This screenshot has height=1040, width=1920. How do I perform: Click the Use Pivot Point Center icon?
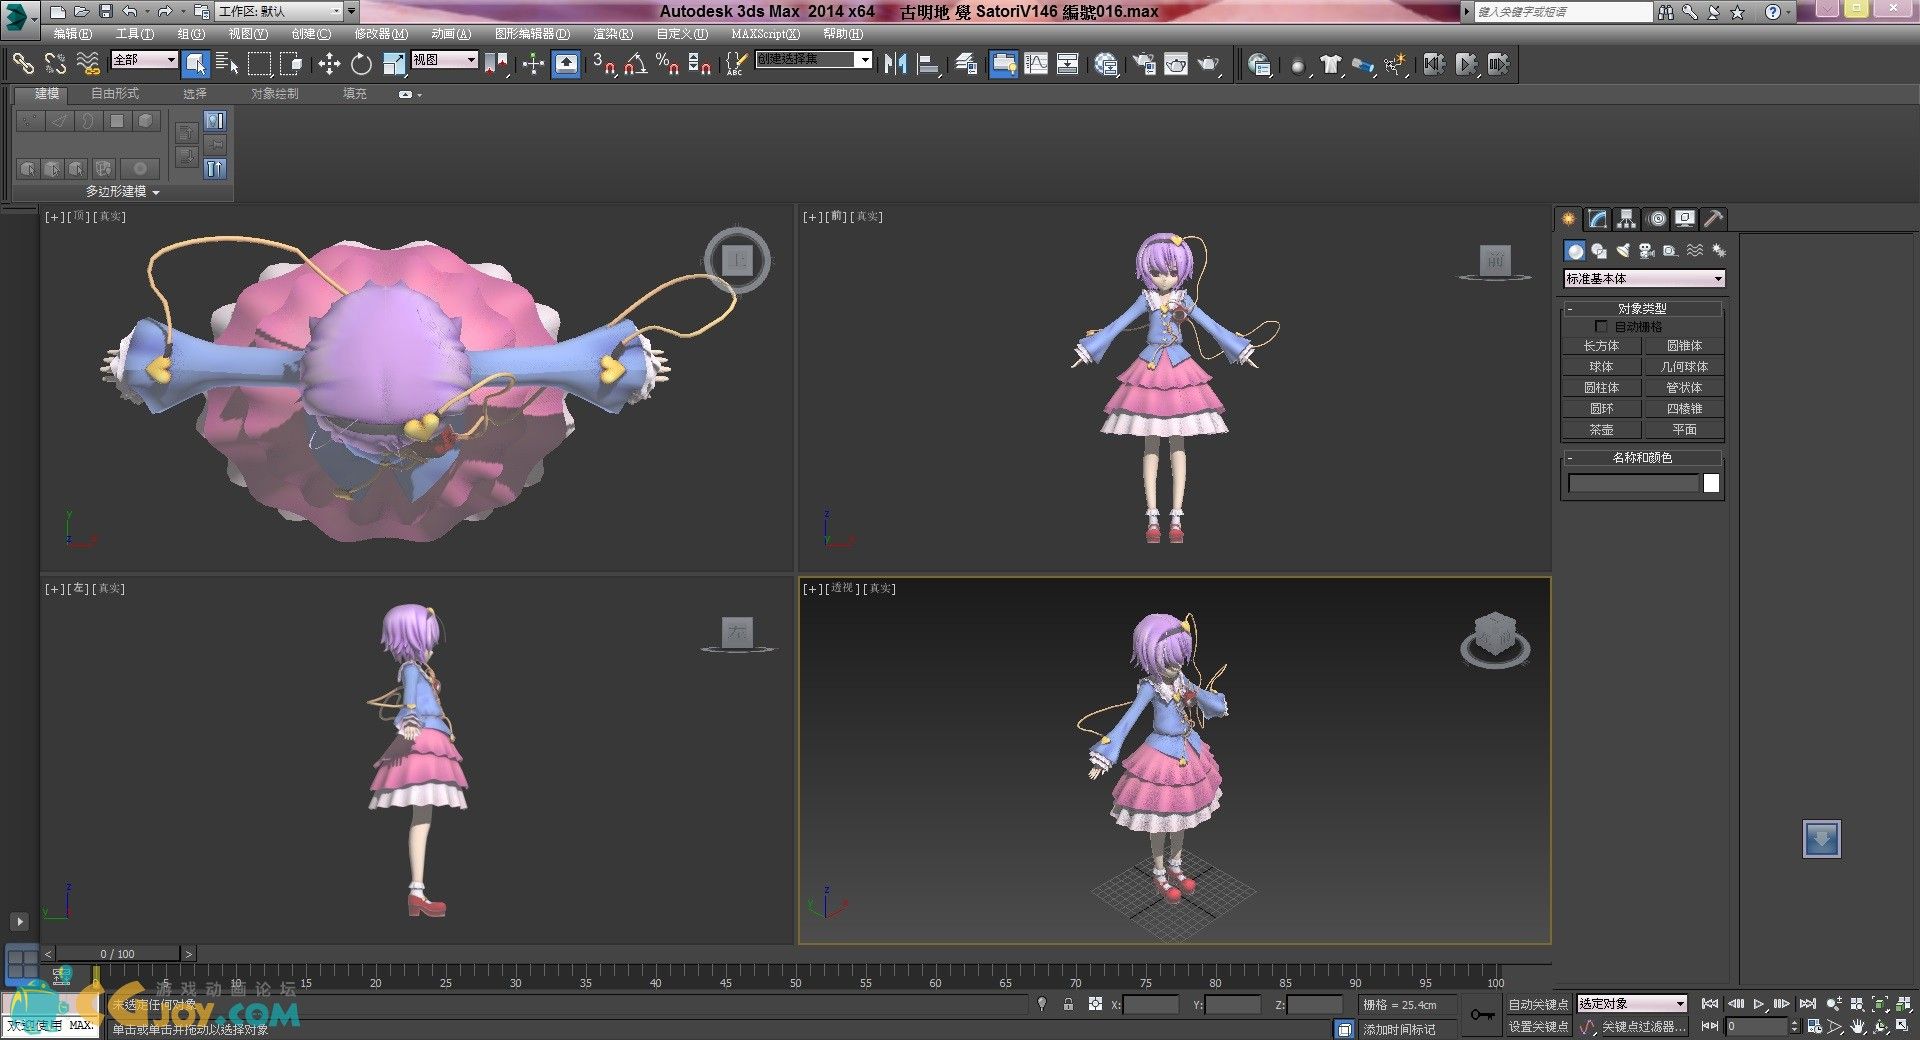(497, 64)
